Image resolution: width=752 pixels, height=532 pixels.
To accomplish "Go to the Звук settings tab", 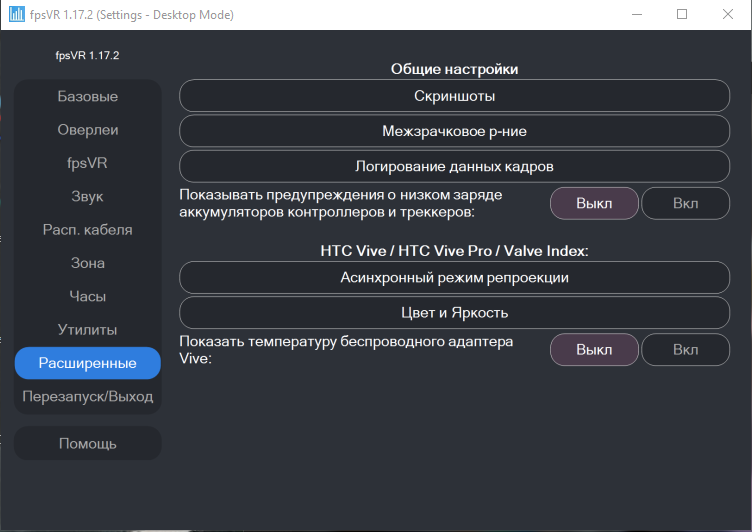I will [x=88, y=196].
